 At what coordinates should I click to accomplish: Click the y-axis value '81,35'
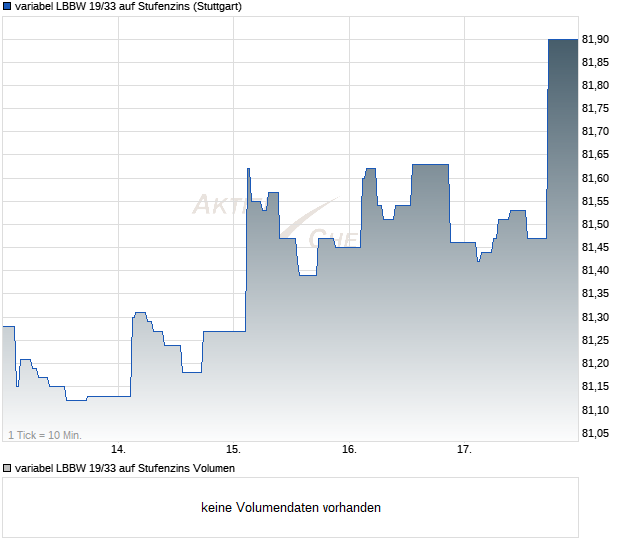tap(595, 293)
